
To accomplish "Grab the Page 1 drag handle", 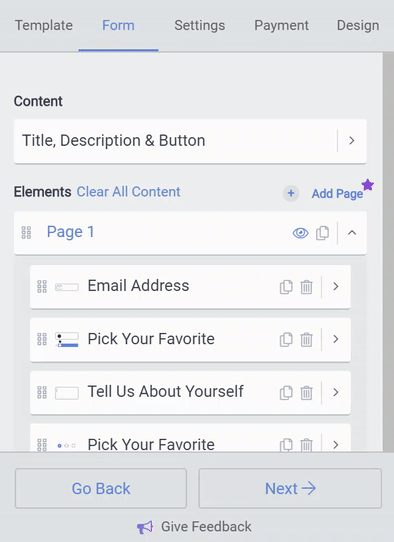I will tap(26, 233).
